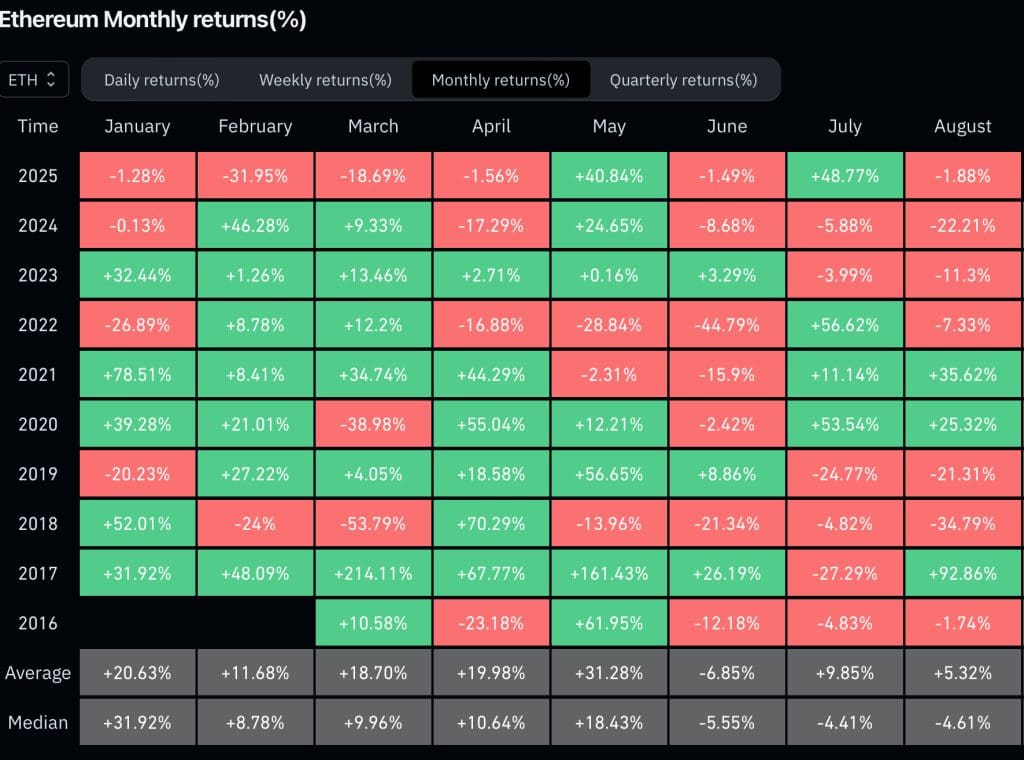Click the 2017 March +214.11% cell

coord(374,573)
